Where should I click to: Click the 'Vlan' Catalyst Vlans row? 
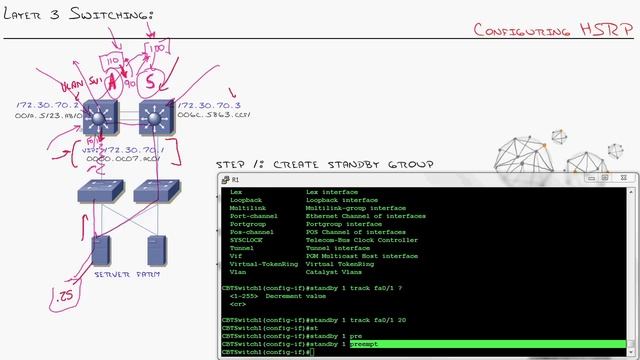click(x=296, y=272)
